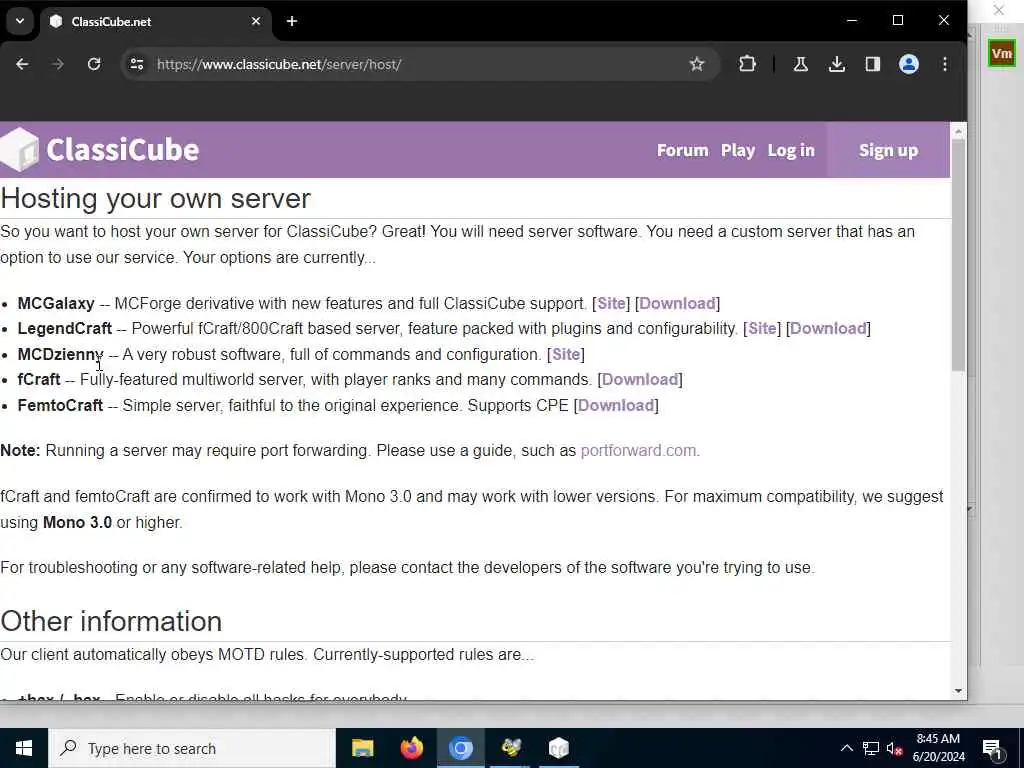
Task: Open the MCGalaxy Download link
Action: [677, 303]
